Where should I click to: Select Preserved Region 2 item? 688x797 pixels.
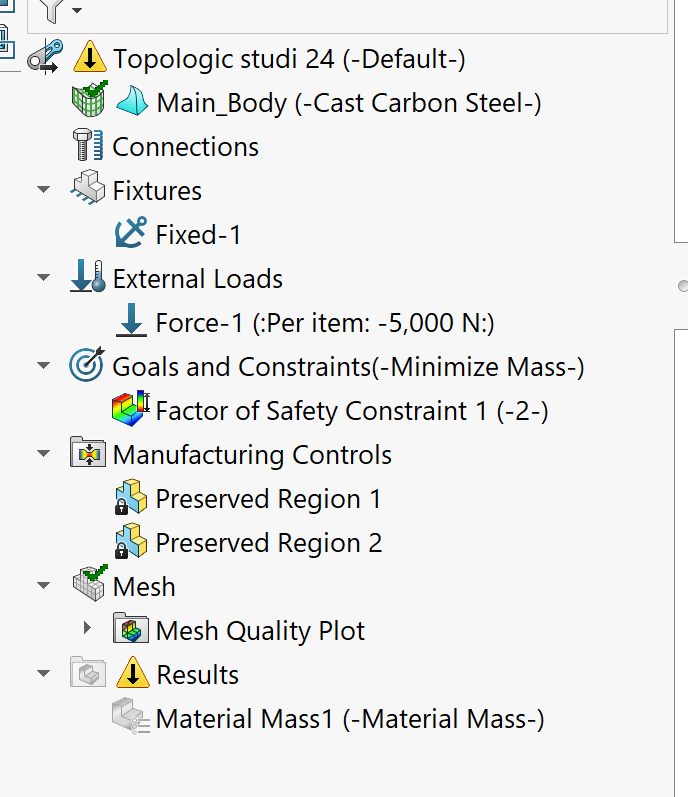(268, 543)
